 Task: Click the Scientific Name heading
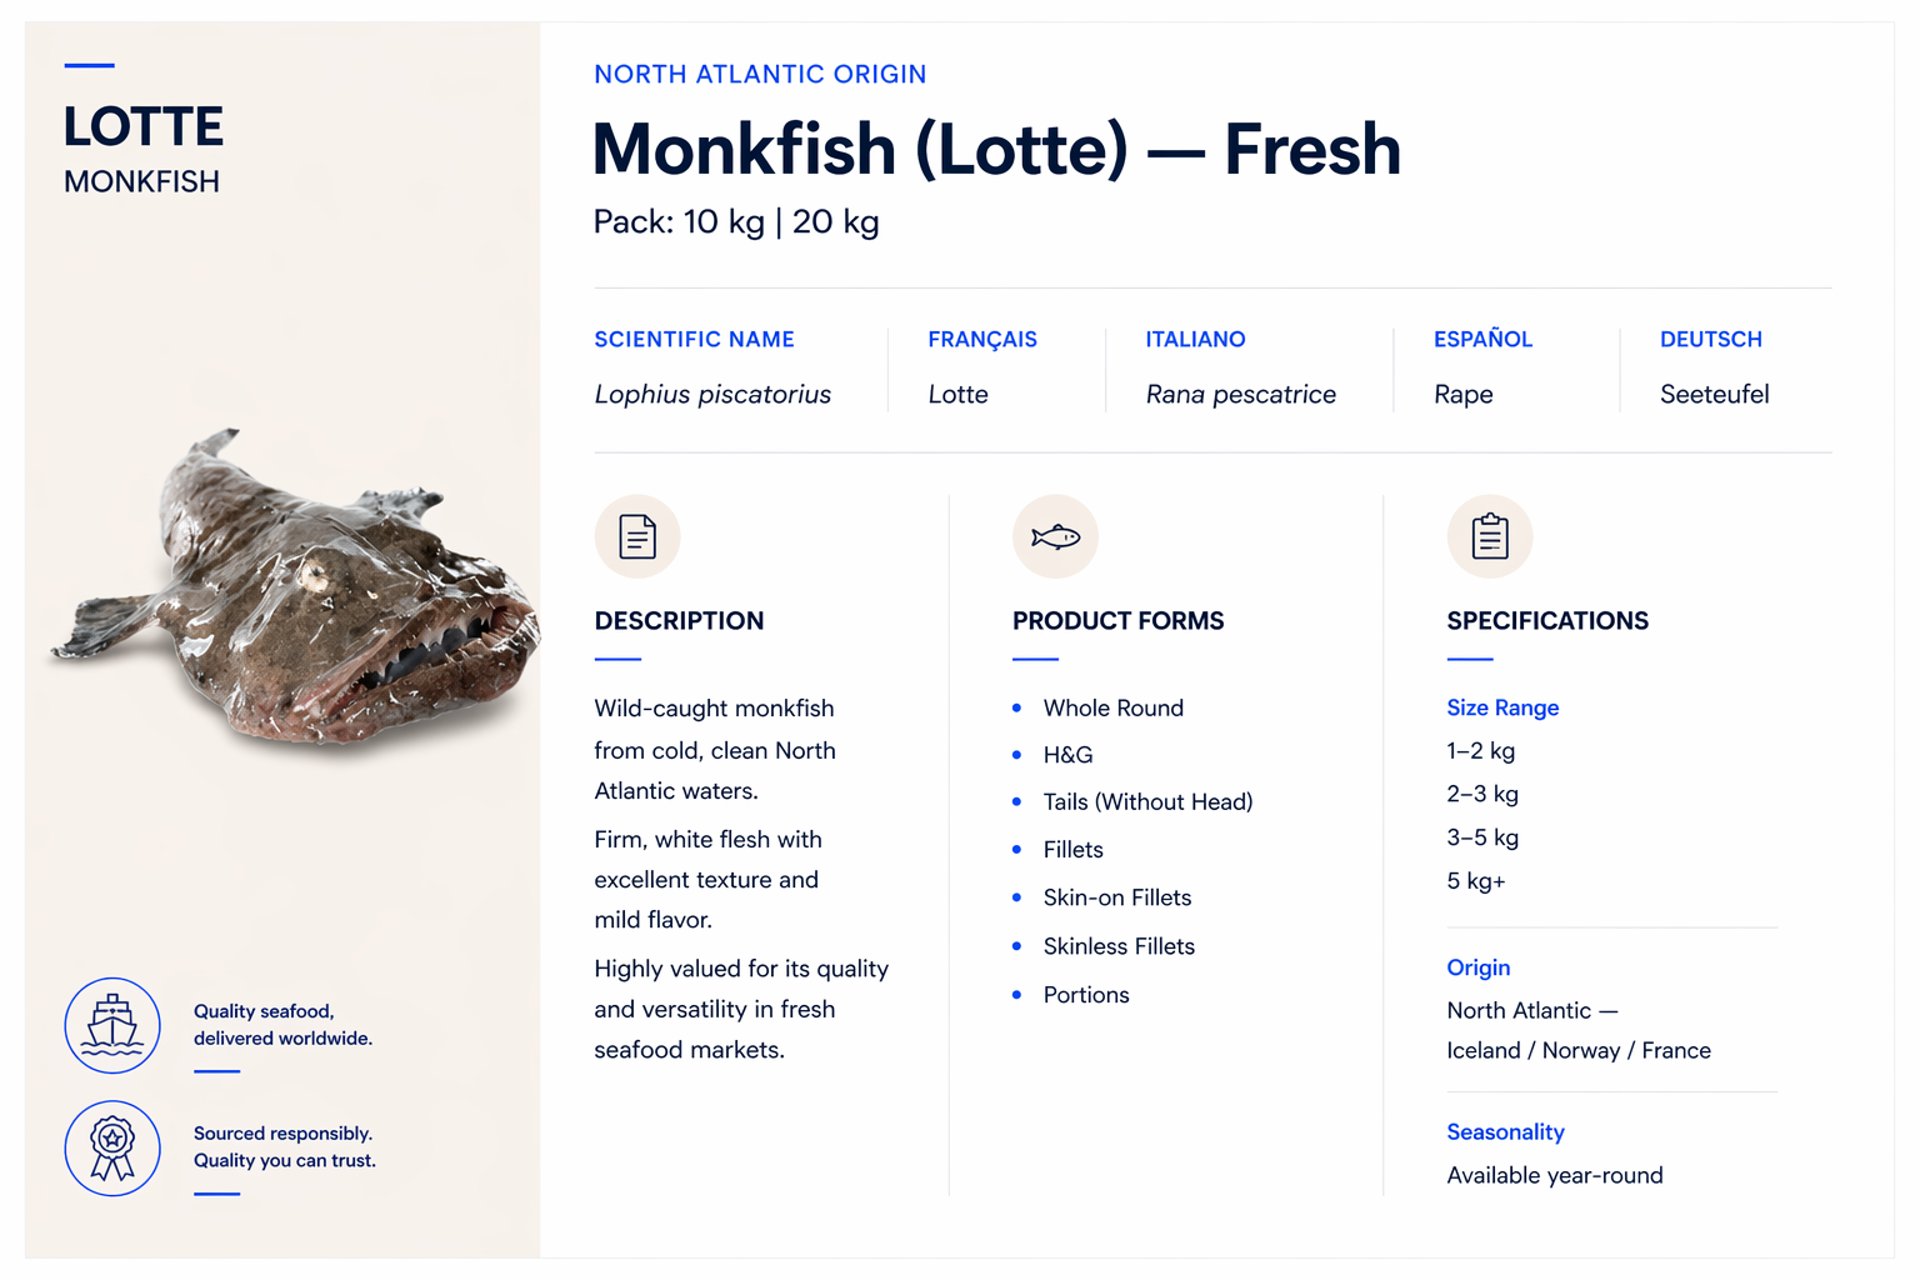(x=694, y=340)
